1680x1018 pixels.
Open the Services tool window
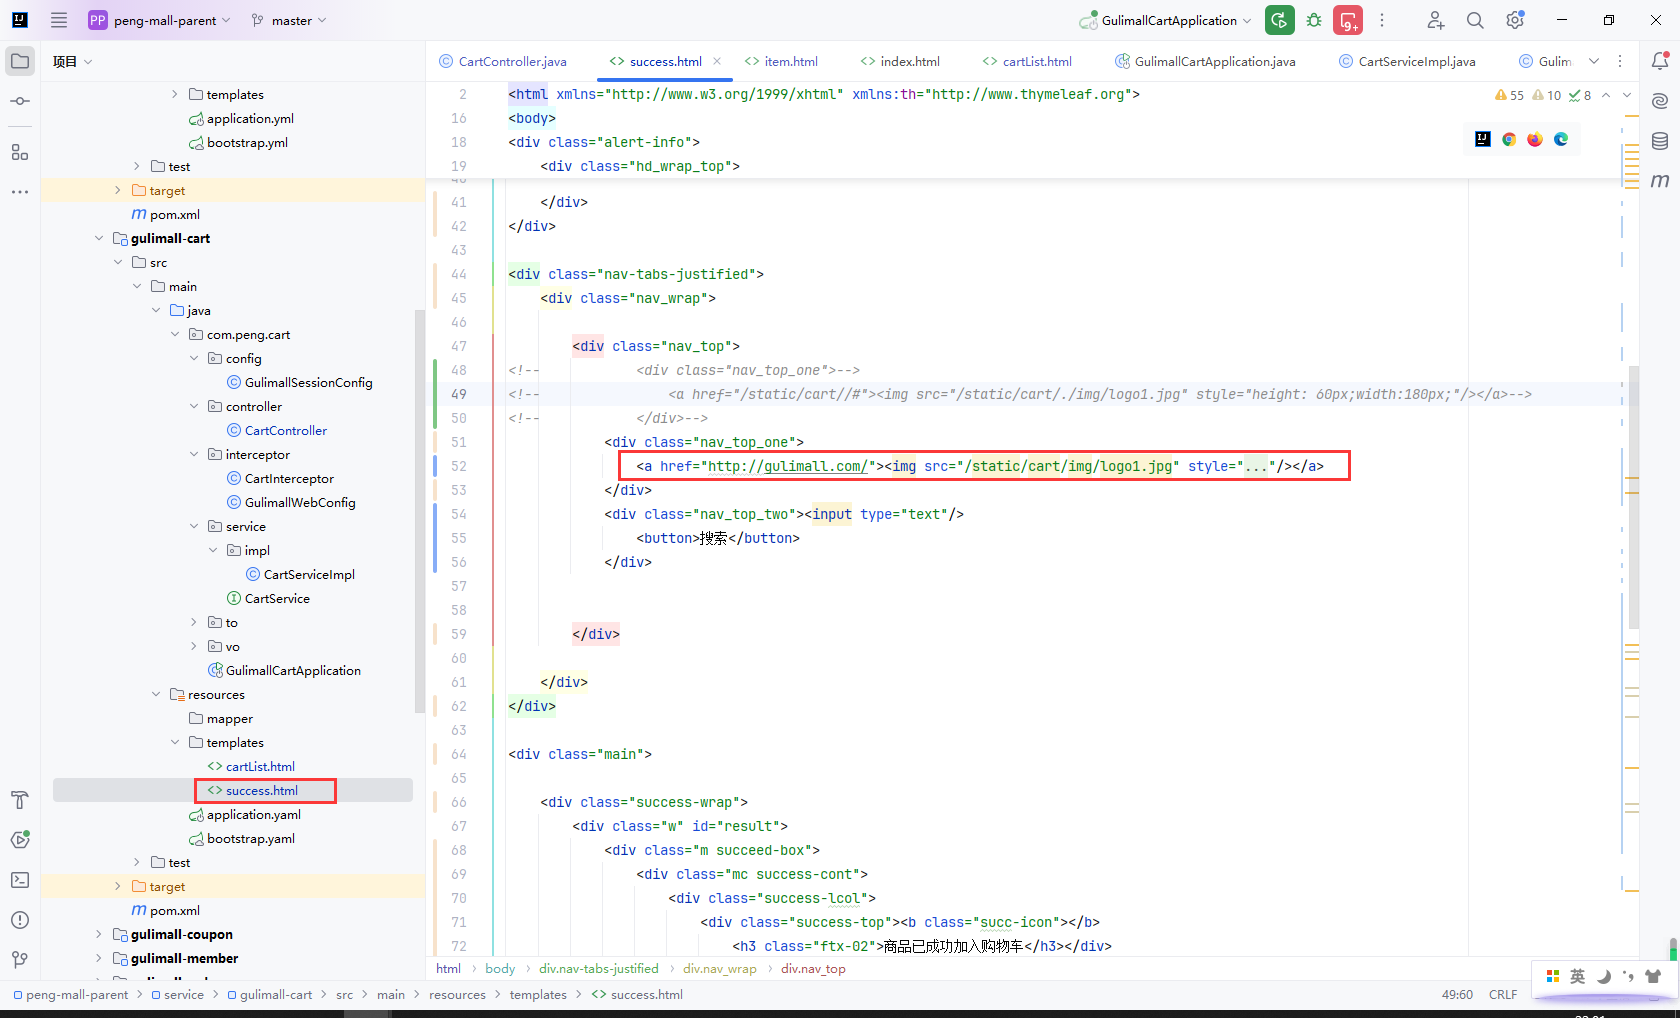20,840
